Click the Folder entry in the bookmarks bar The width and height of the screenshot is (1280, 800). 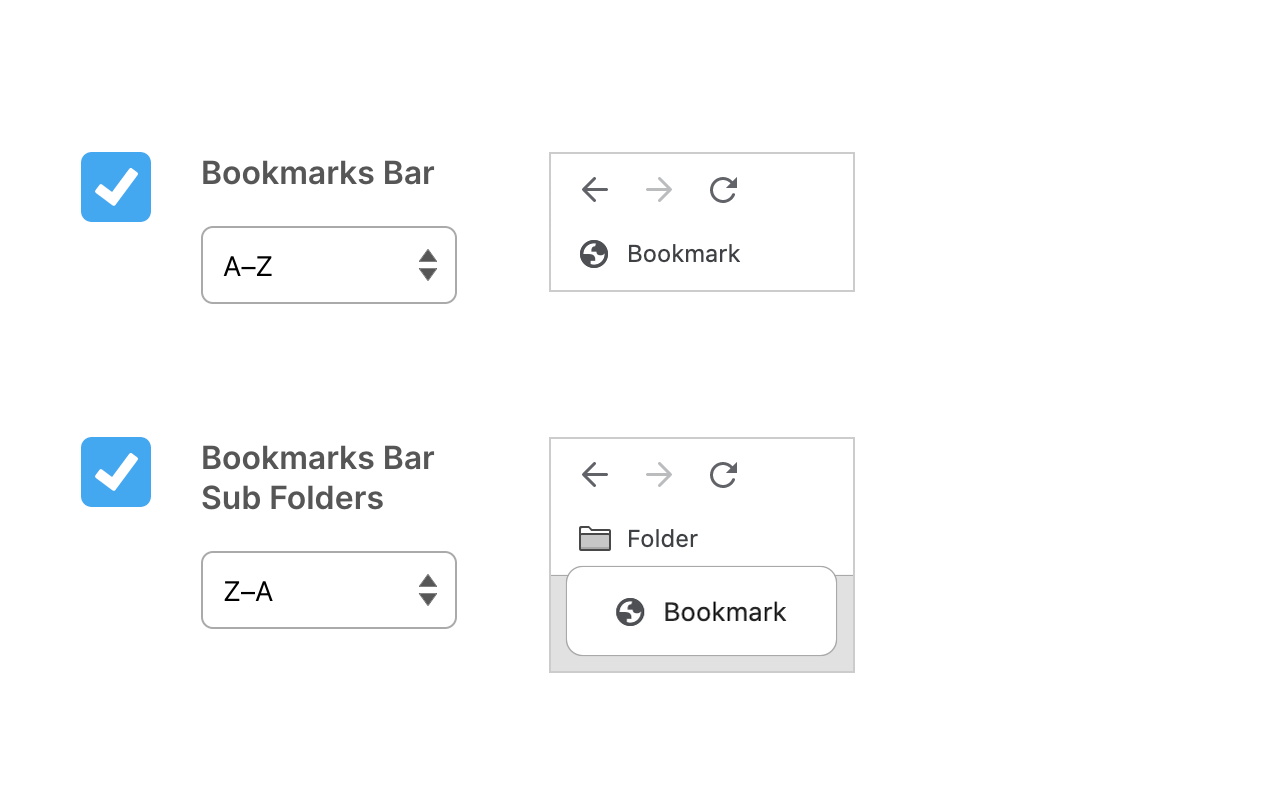662,538
